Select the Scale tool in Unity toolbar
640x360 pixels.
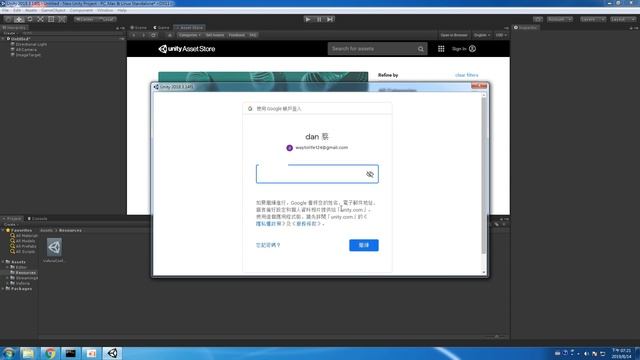[40, 19]
